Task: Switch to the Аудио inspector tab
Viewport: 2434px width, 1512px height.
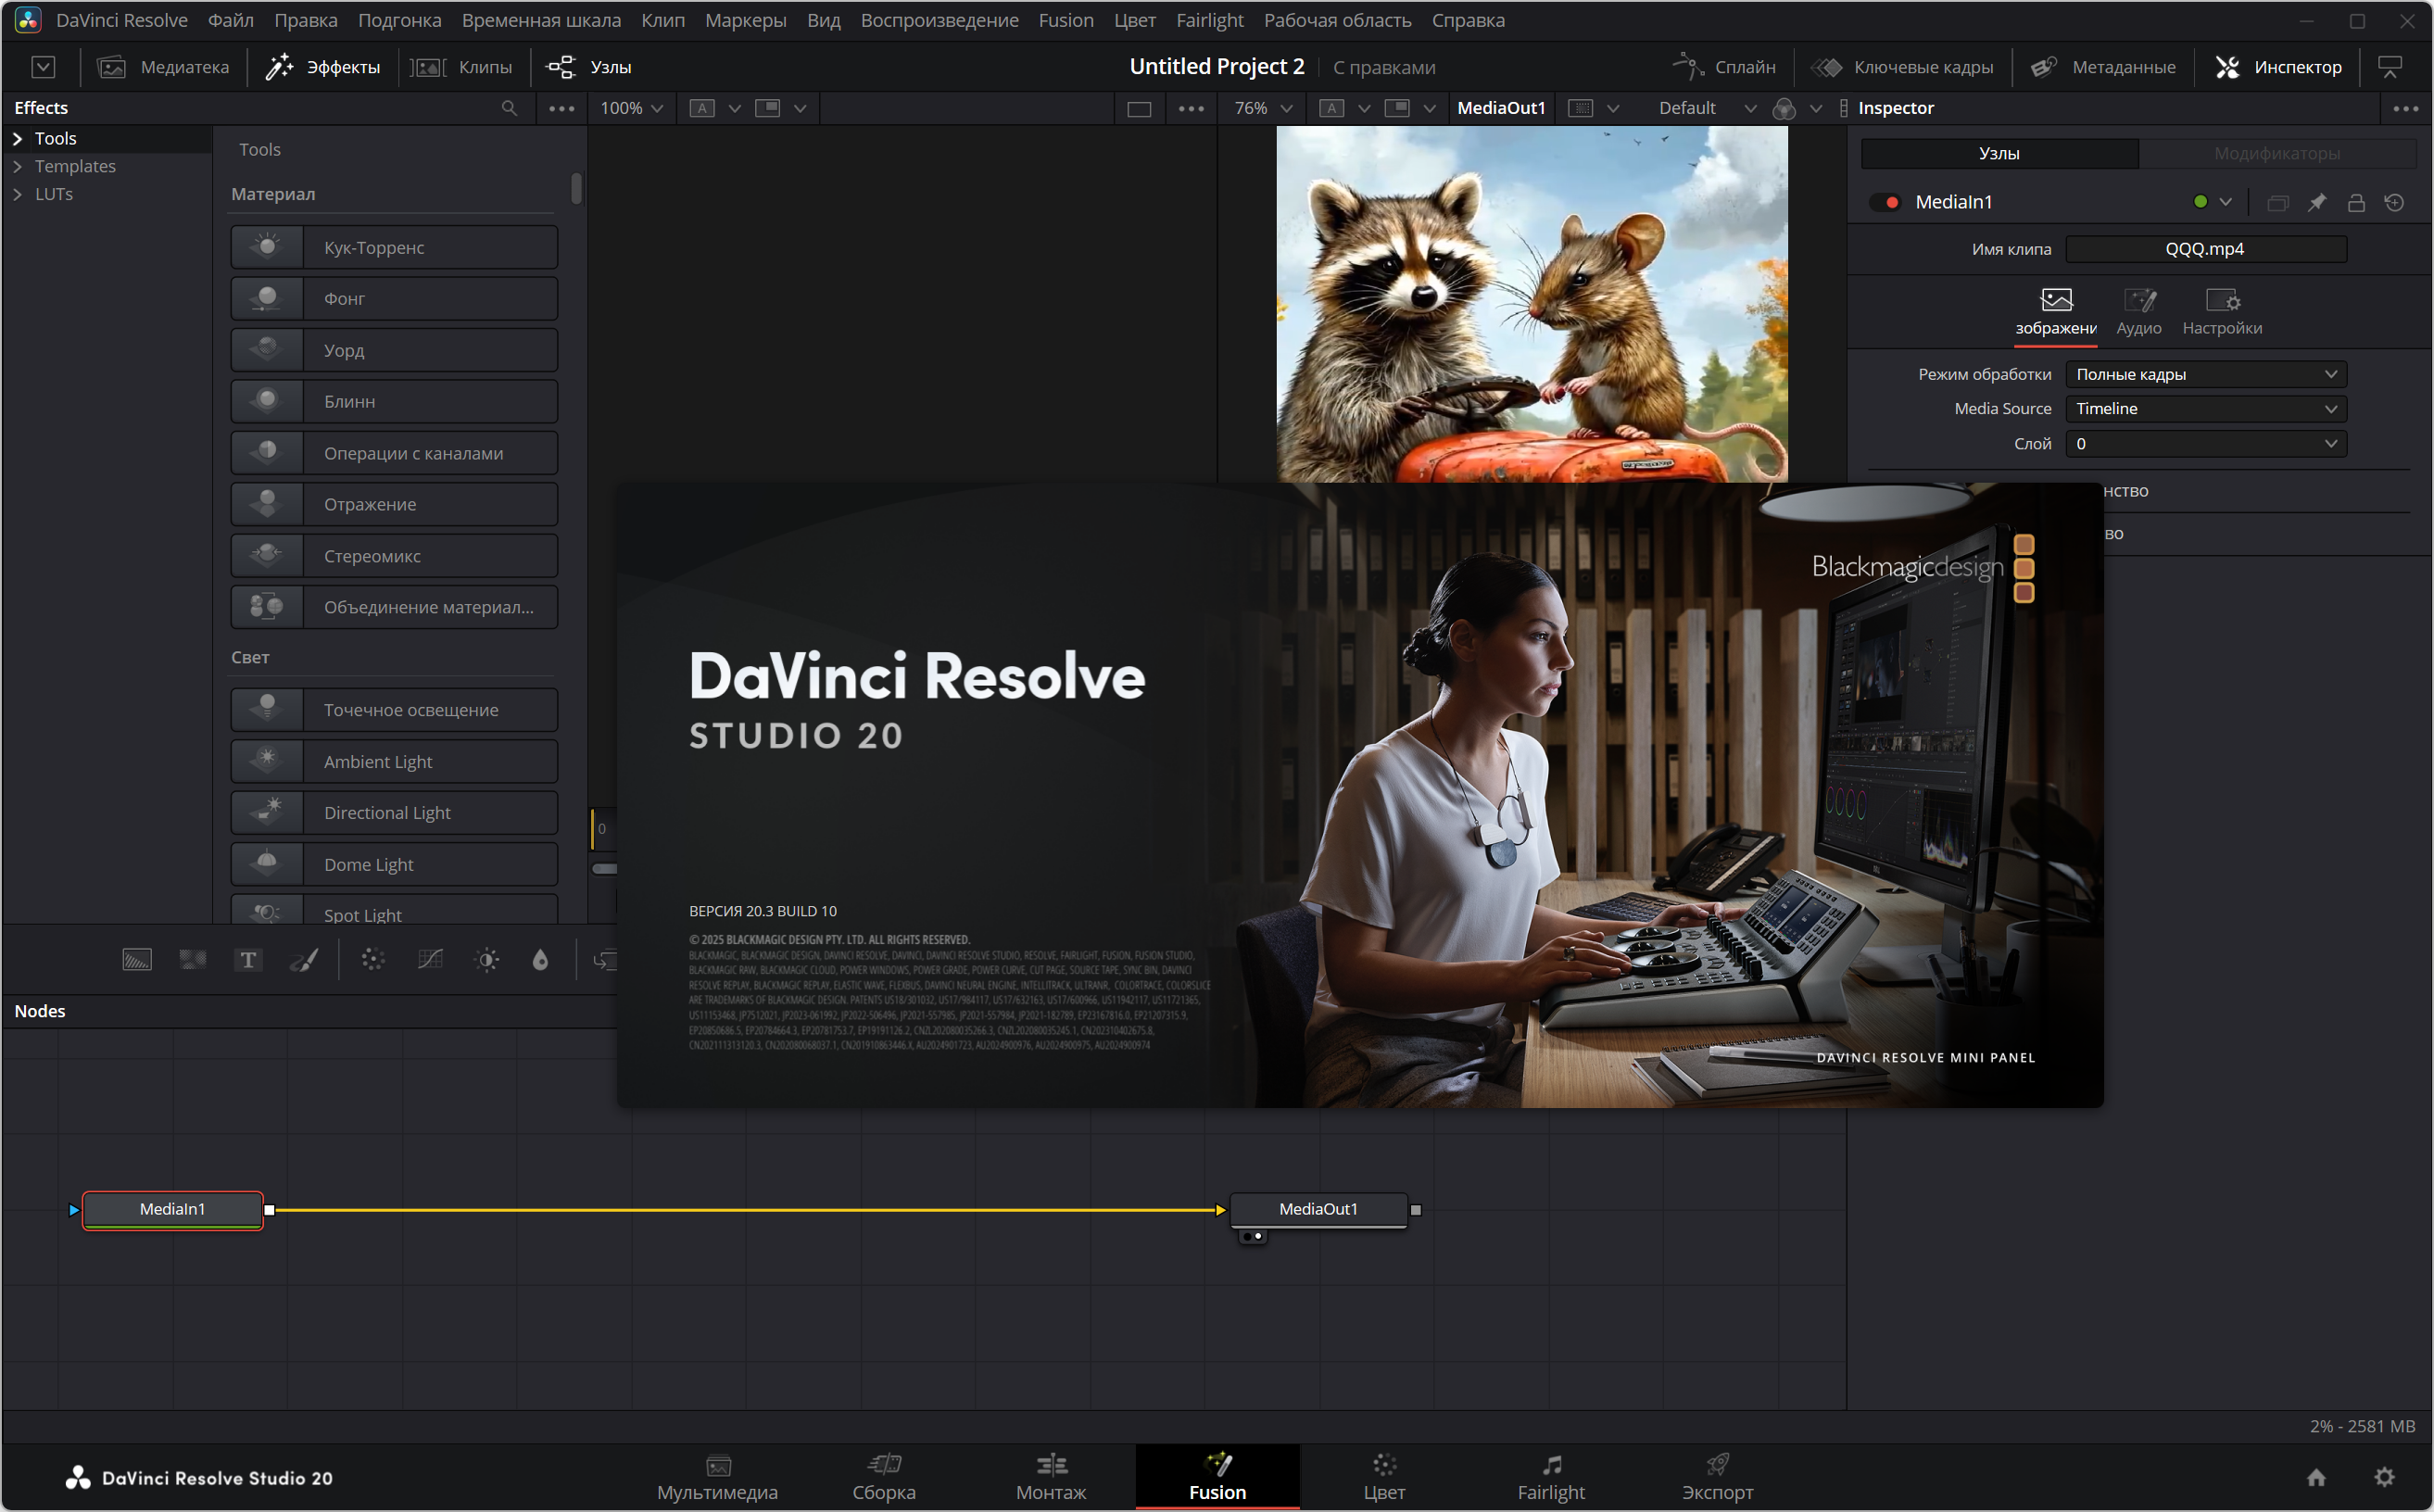Action: point(2138,310)
